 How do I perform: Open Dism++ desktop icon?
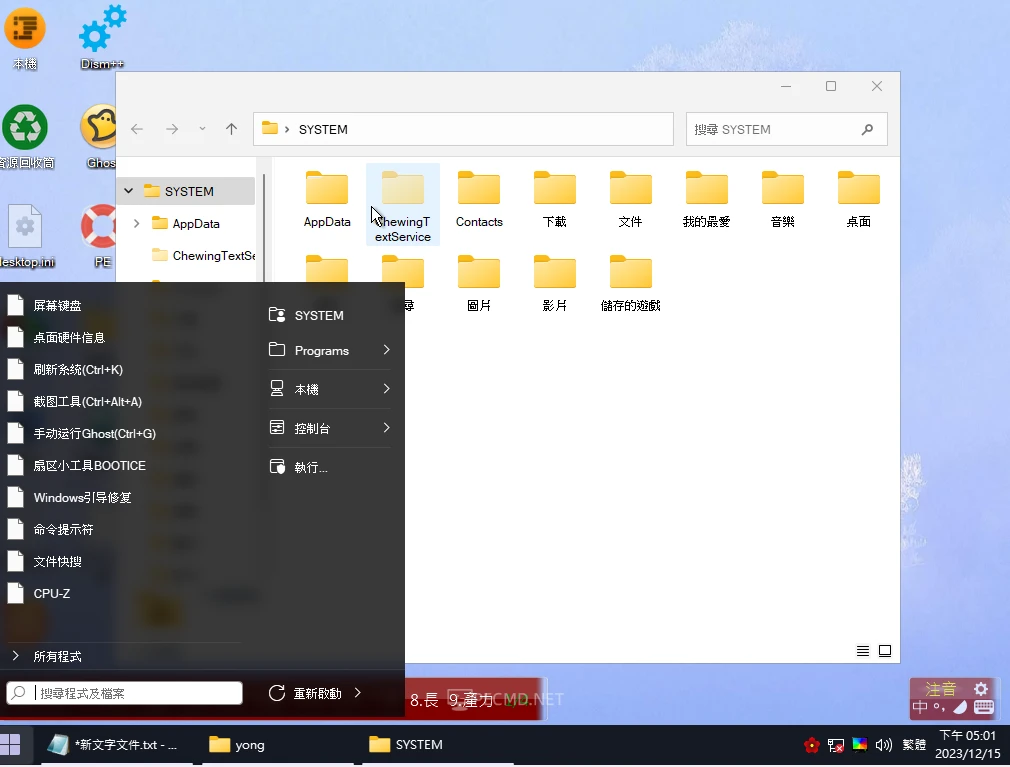(x=102, y=38)
